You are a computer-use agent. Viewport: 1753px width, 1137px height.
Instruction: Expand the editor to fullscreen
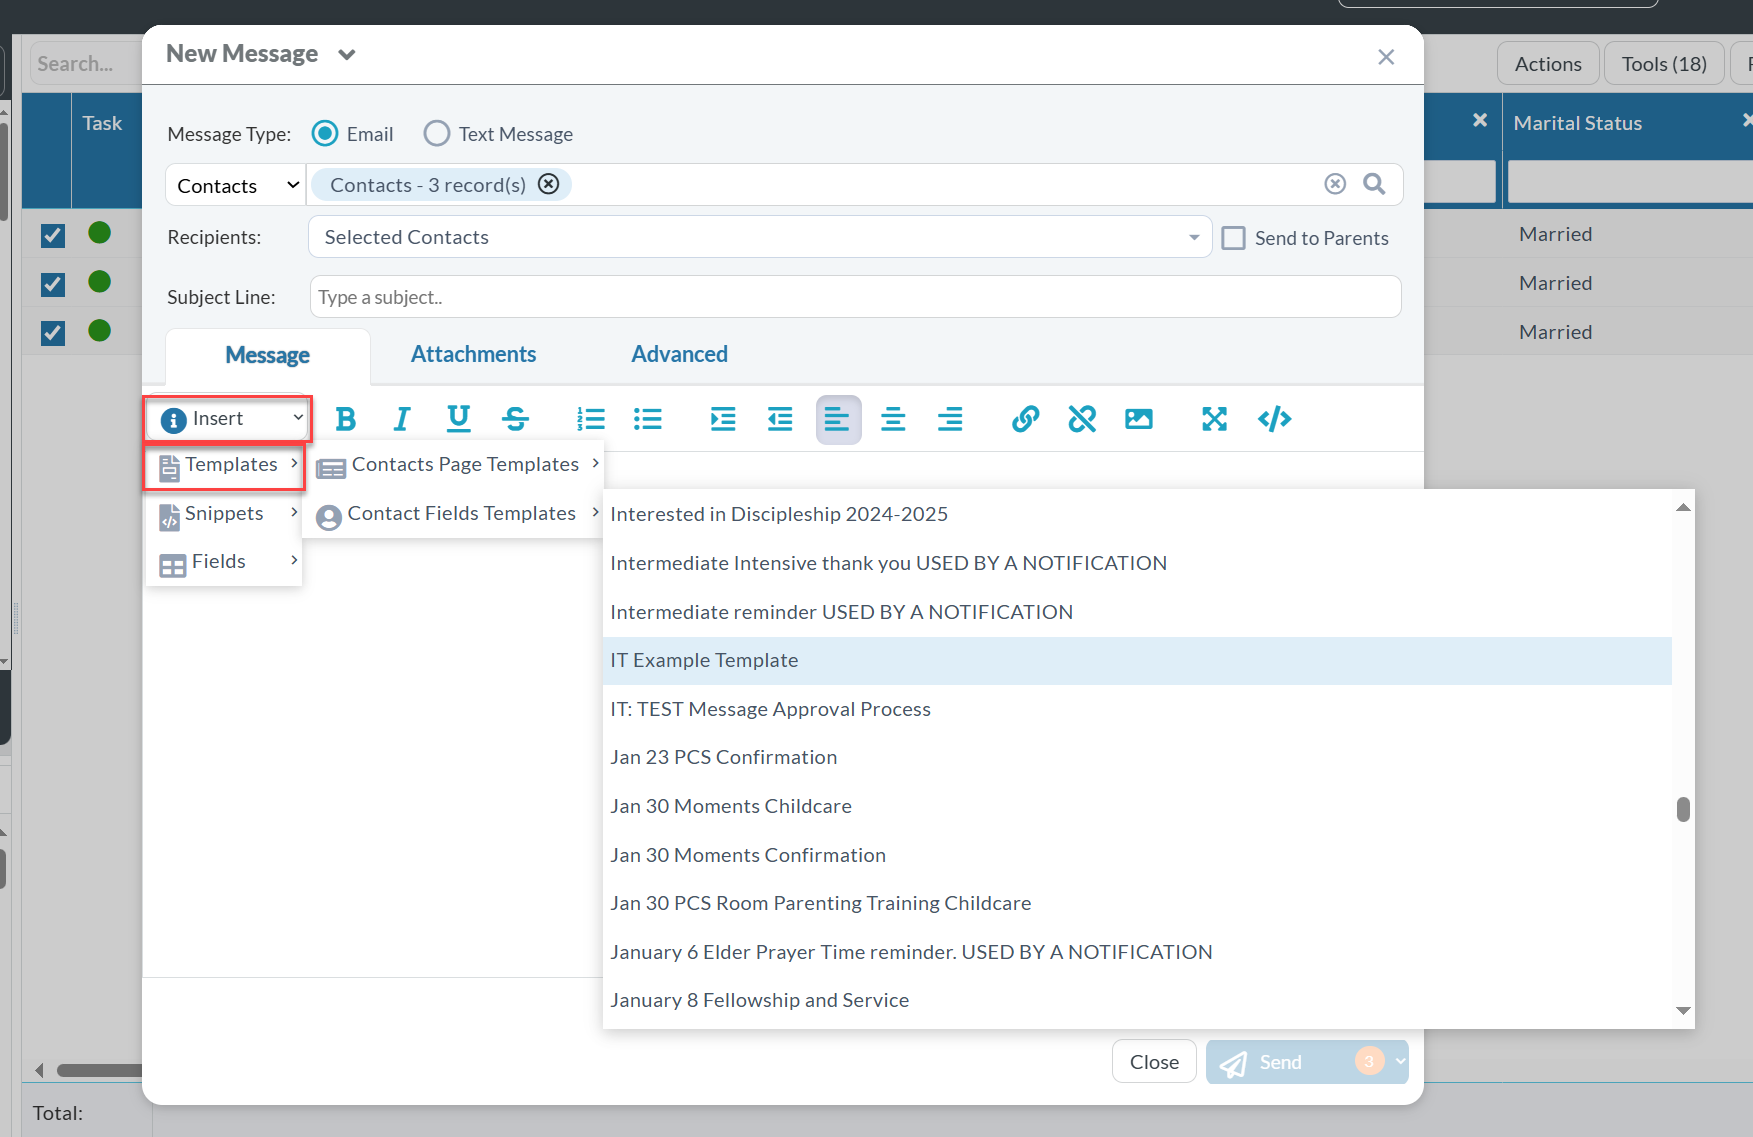click(x=1214, y=419)
